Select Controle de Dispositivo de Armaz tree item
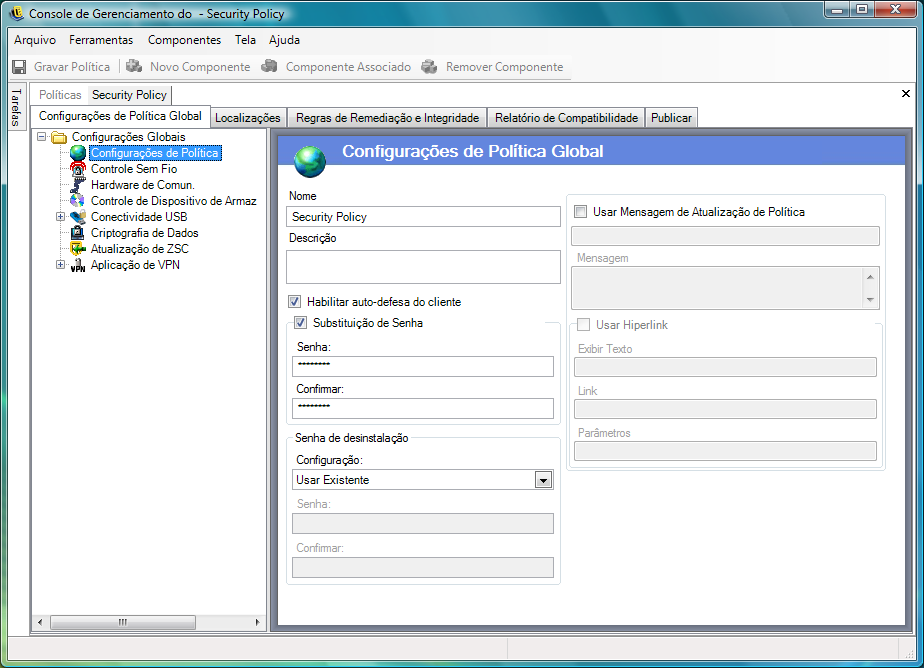This screenshot has height=668, width=924. point(173,201)
